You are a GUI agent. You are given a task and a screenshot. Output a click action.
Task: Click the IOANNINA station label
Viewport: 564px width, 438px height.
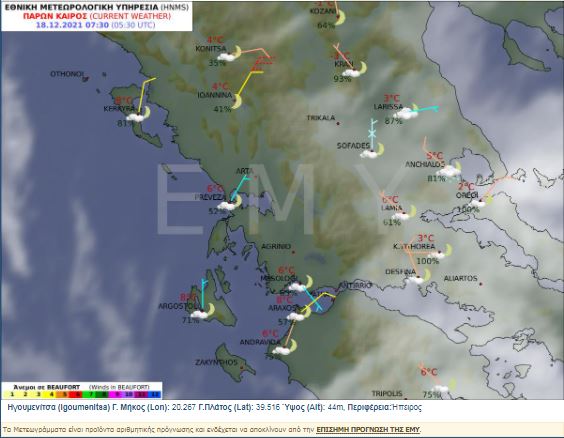(x=215, y=95)
